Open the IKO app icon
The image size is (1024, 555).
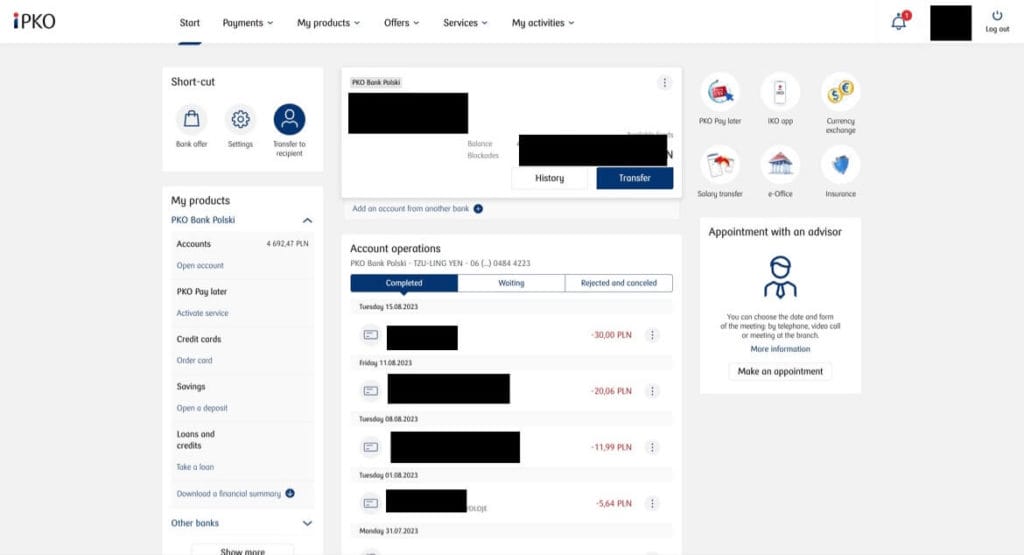pyautogui.click(x=780, y=92)
